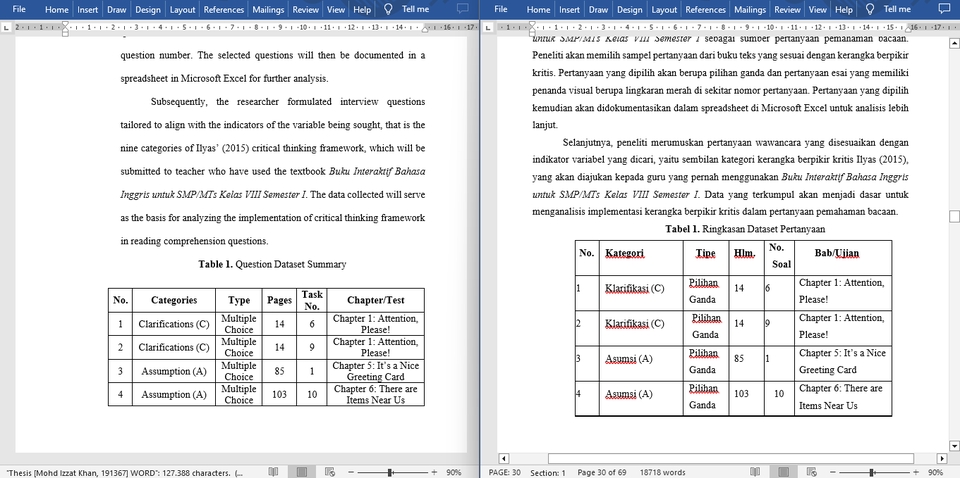Click PAGE: 30 in right status bar
The image size is (960, 478).
click(x=504, y=472)
